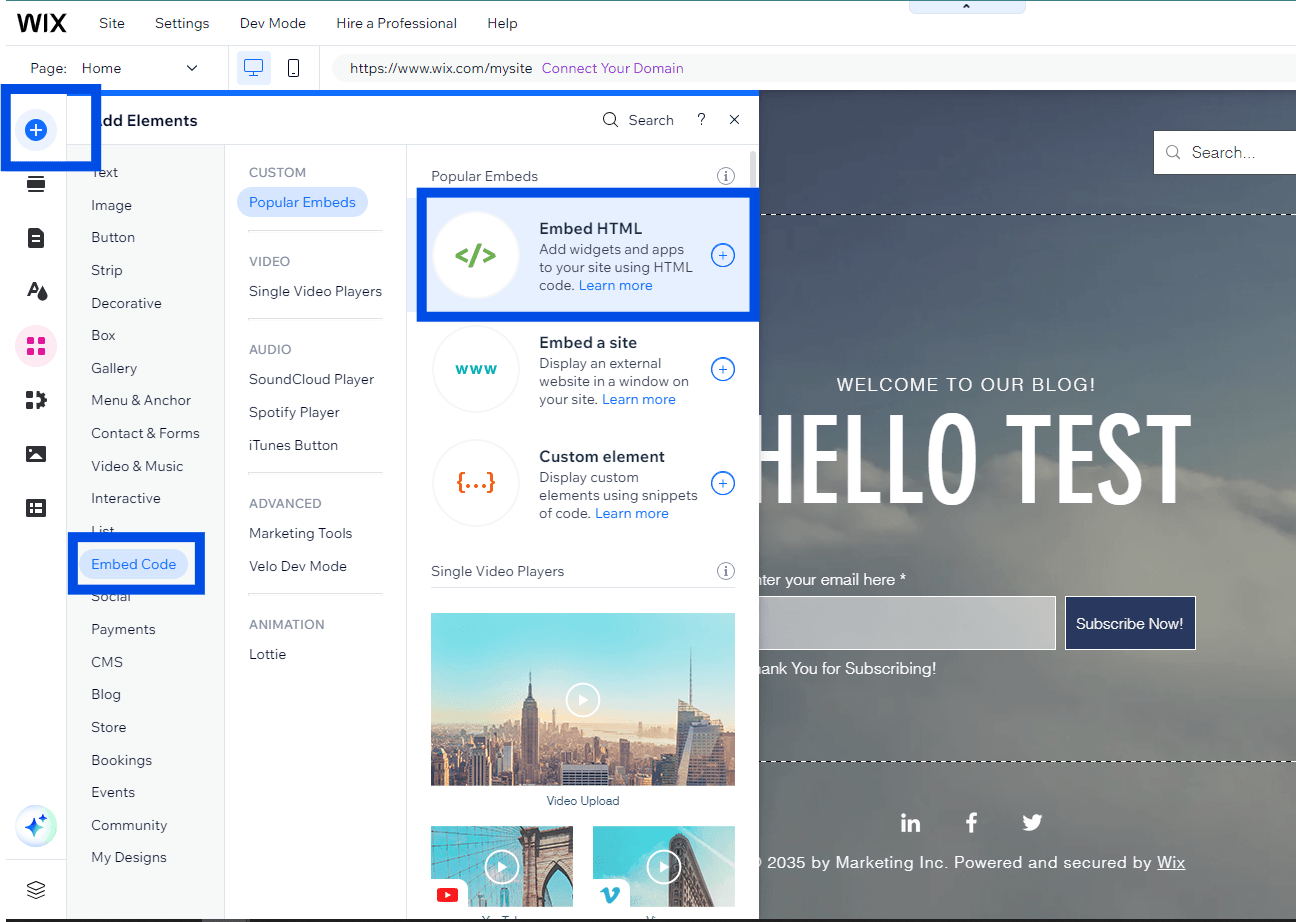Open the AI sparkle assistant icon
Viewport: 1296px width, 922px height.
(x=36, y=827)
